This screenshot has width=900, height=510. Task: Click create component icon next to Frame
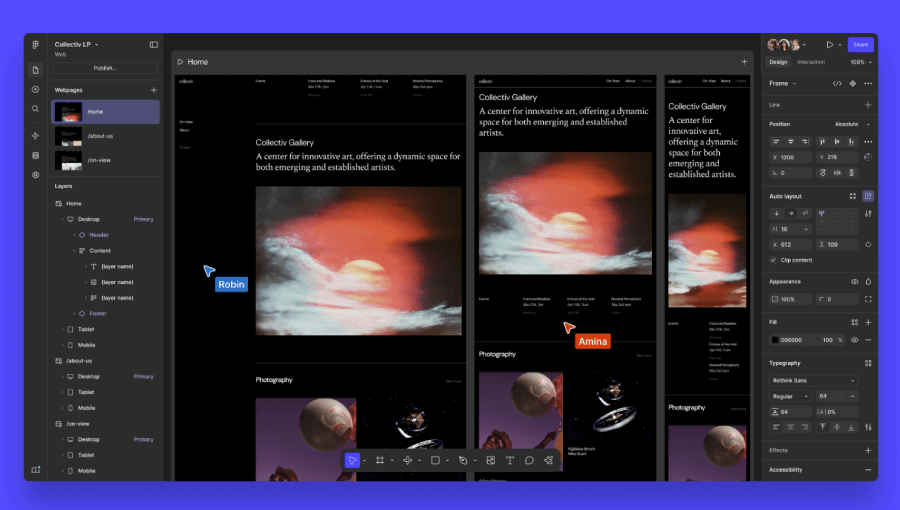pos(853,84)
